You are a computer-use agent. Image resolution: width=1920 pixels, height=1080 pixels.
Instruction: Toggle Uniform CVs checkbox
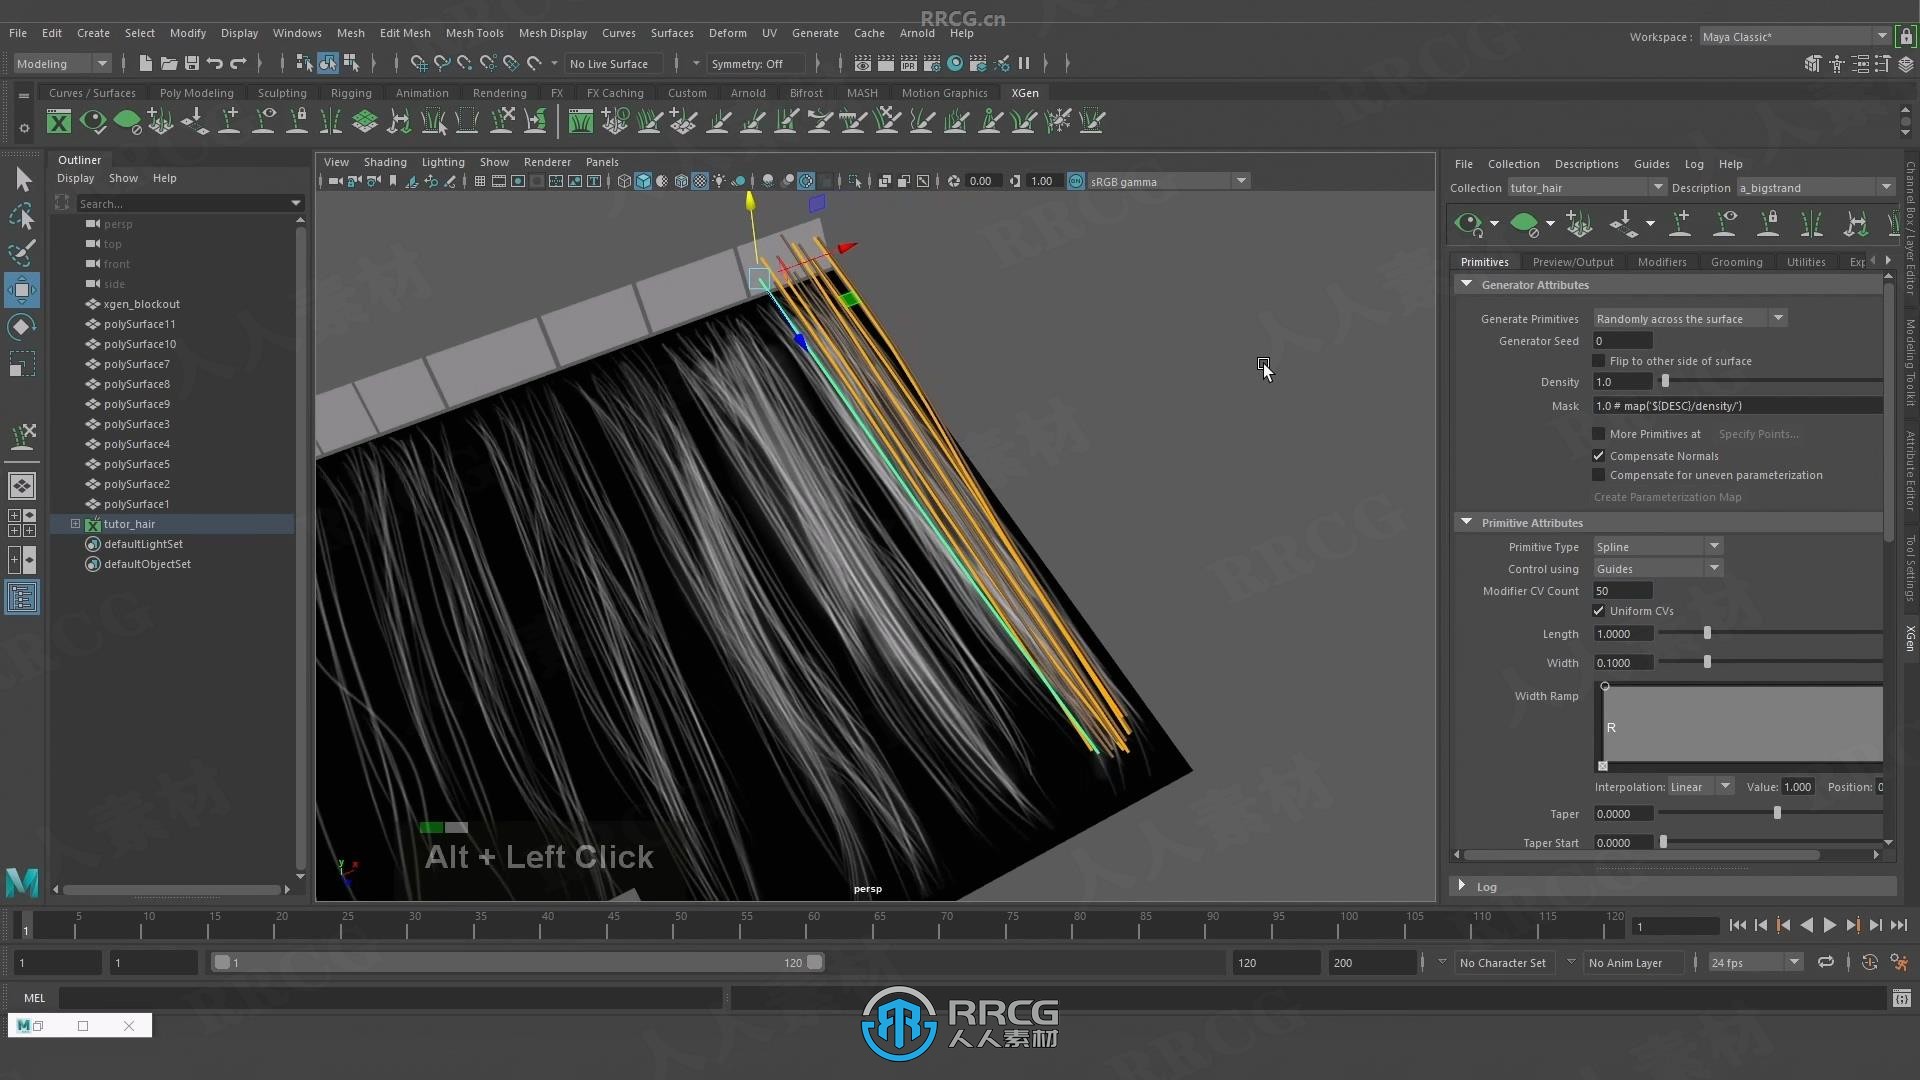click(1598, 611)
